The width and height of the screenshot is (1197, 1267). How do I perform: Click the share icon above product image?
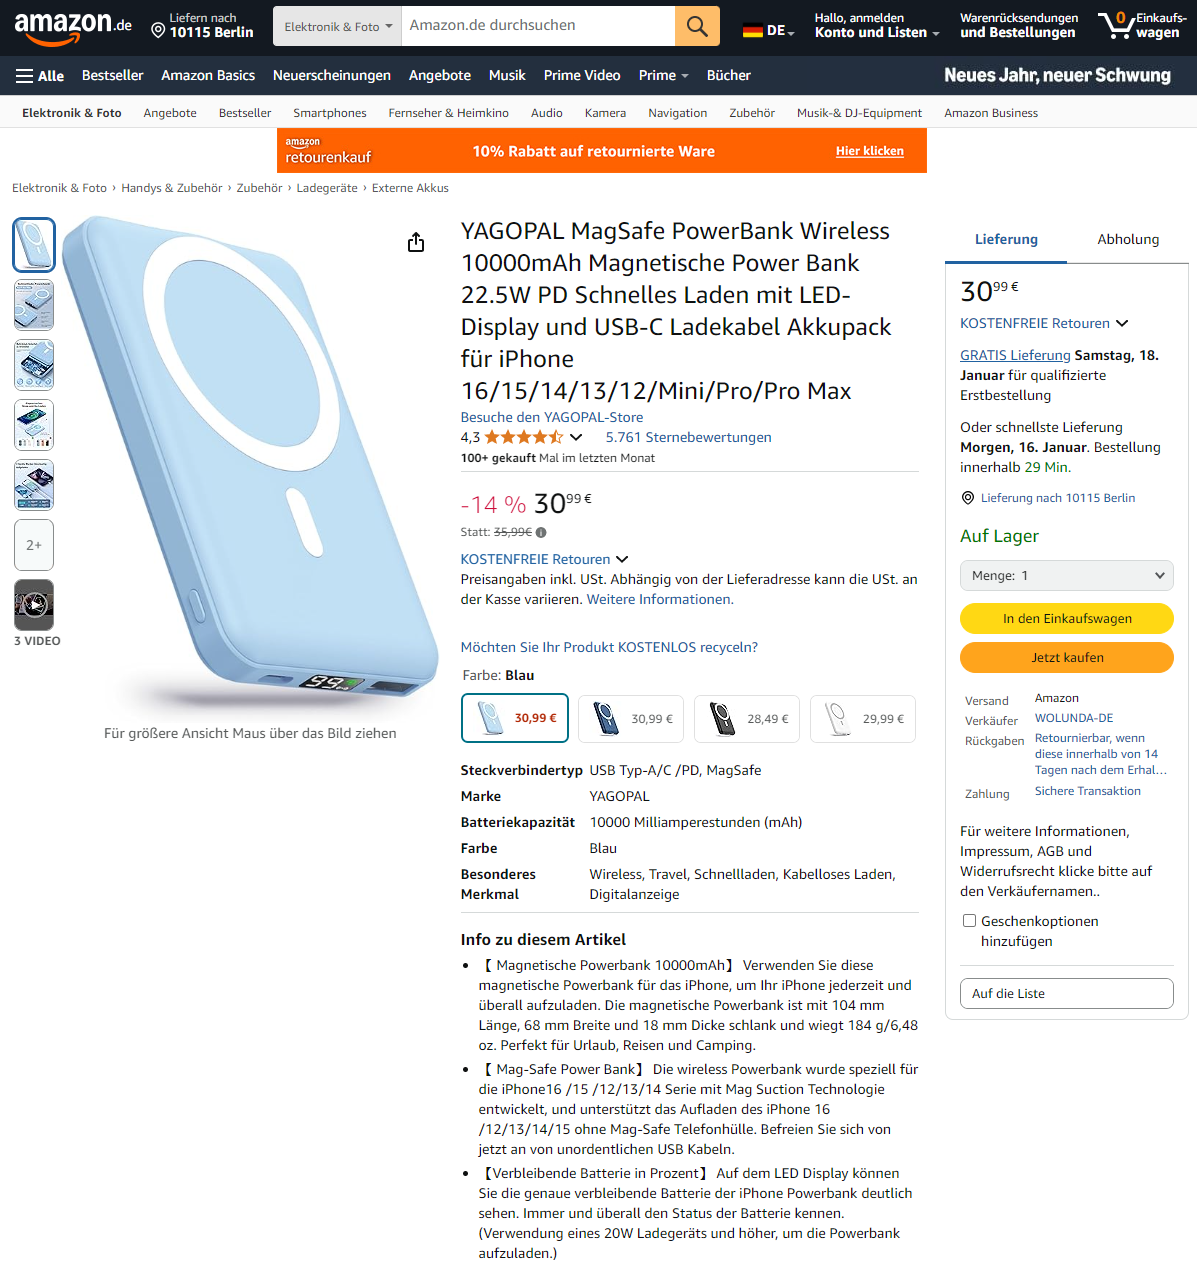(416, 243)
